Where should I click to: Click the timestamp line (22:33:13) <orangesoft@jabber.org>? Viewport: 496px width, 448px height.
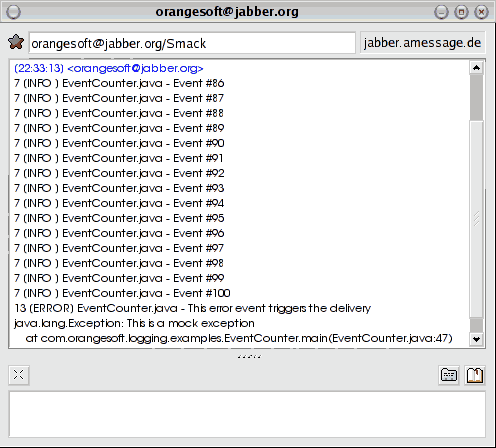click(x=109, y=68)
